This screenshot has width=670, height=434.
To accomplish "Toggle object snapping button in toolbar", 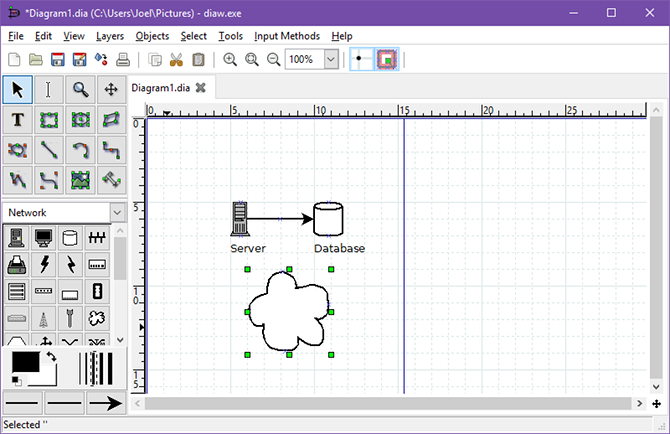I will (x=386, y=60).
